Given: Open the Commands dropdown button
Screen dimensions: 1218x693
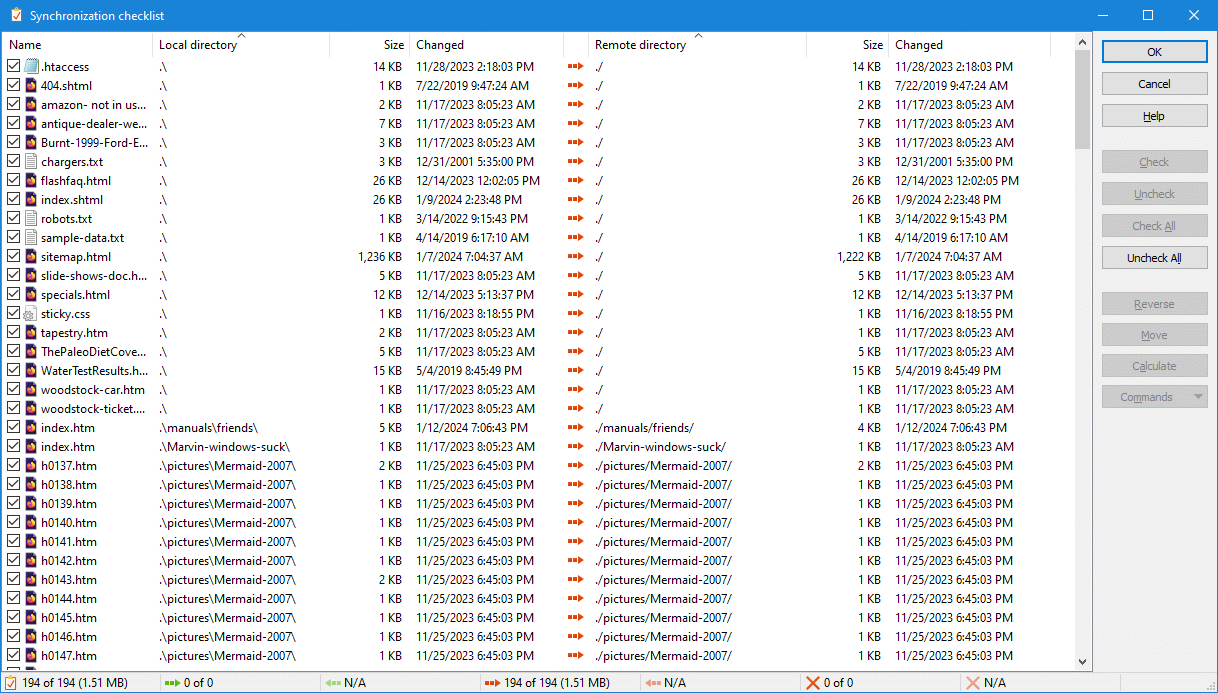Looking at the screenshot, I should coord(1154,397).
